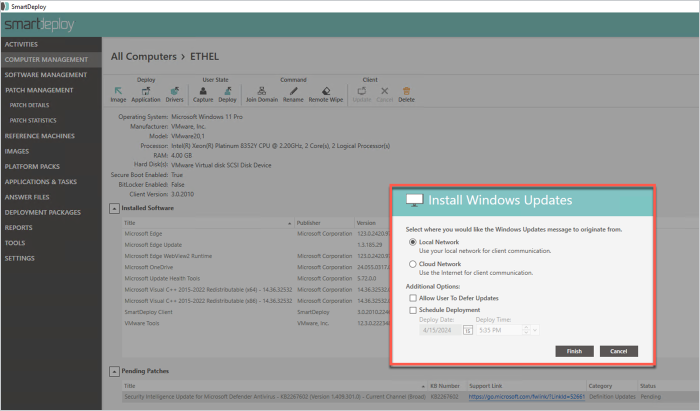Collapse the Pending Patches section
The height and width of the screenshot is (411, 700).
(114, 371)
